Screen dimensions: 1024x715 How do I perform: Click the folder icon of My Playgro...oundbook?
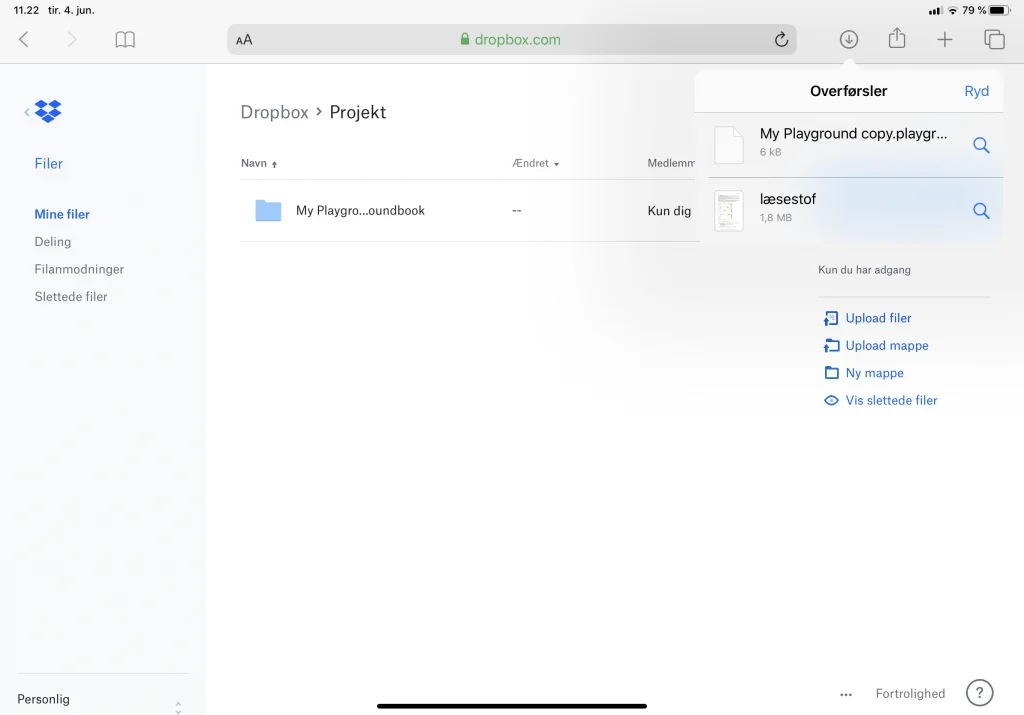click(x=268, y=210)
